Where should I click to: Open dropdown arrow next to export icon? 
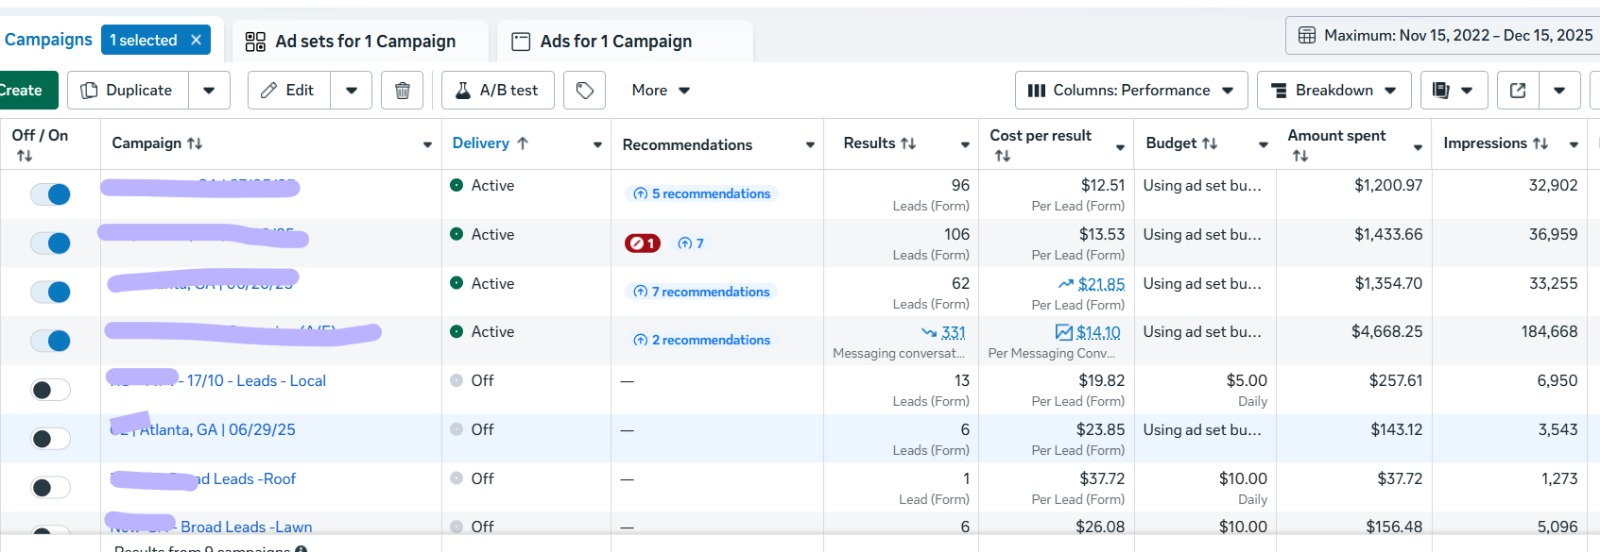coord(1559,90)
